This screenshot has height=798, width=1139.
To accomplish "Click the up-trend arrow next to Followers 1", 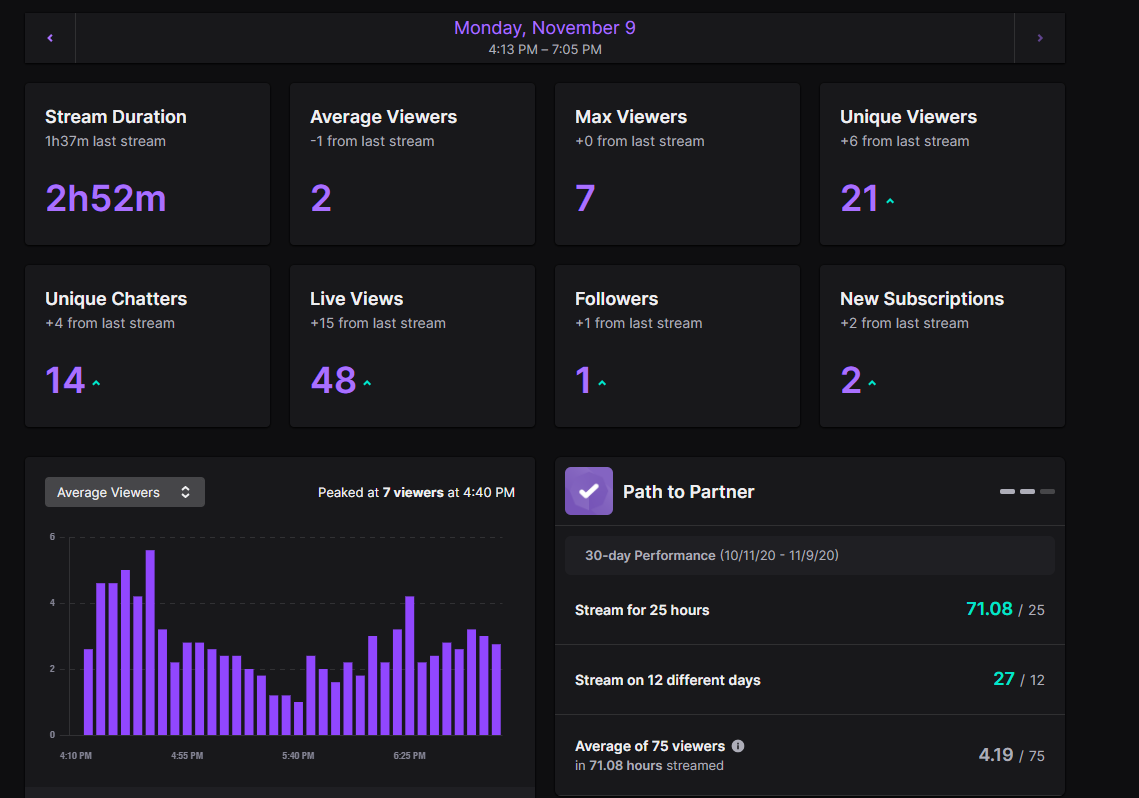I will click(x=601, y=383).
